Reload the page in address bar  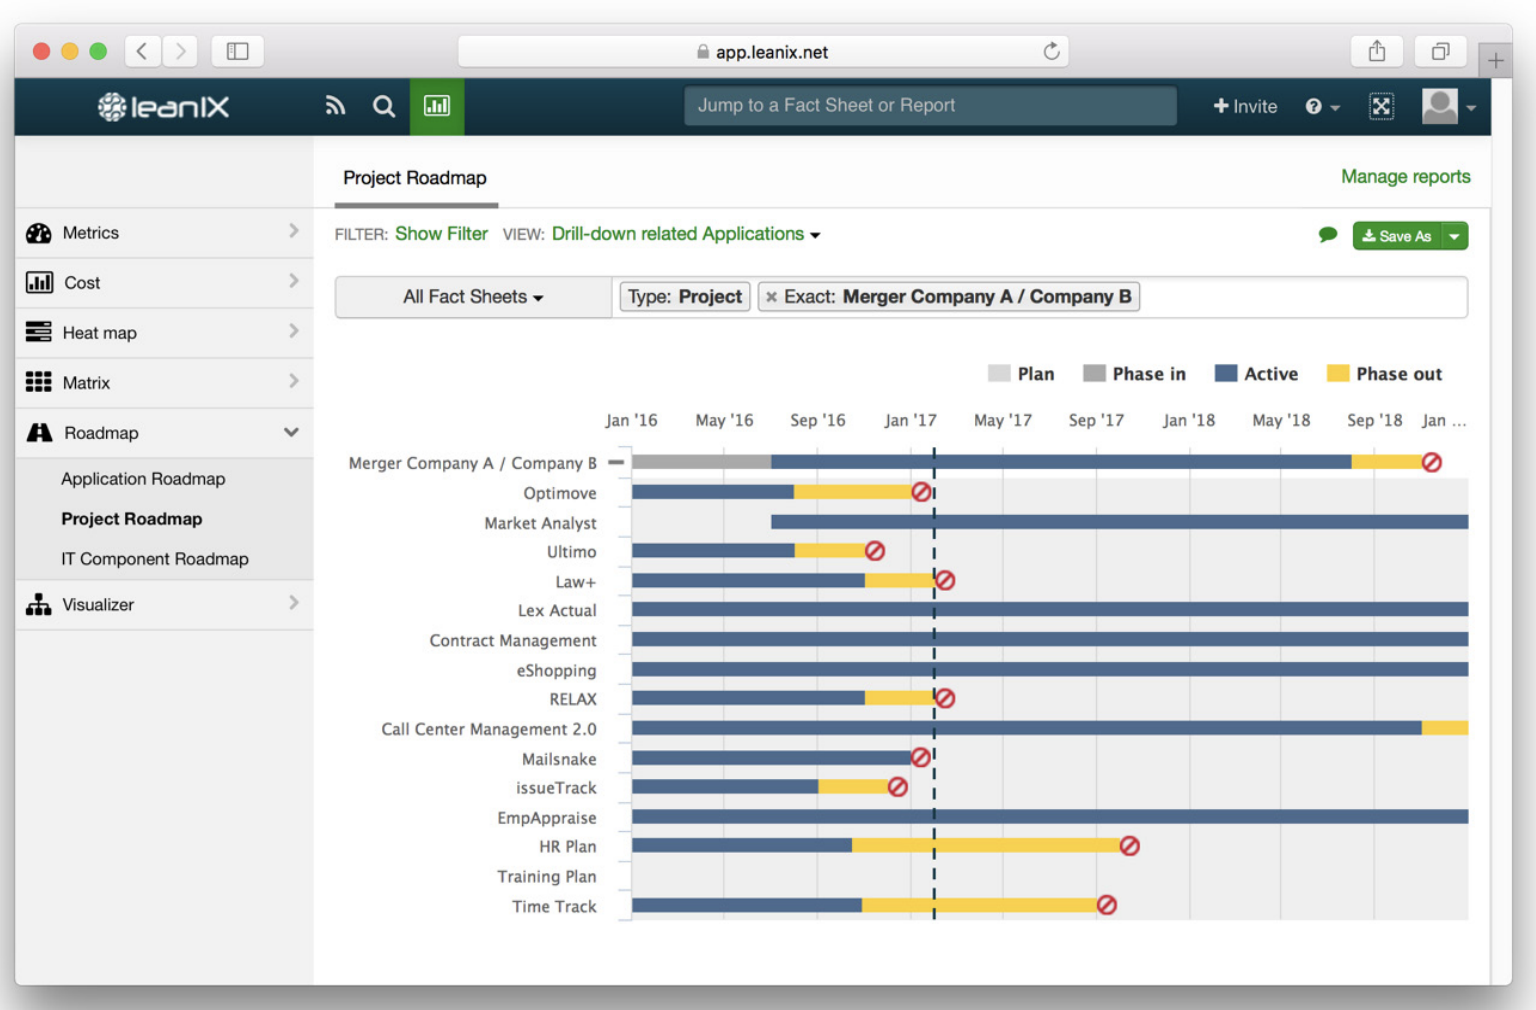click(x=1051, y=51)
